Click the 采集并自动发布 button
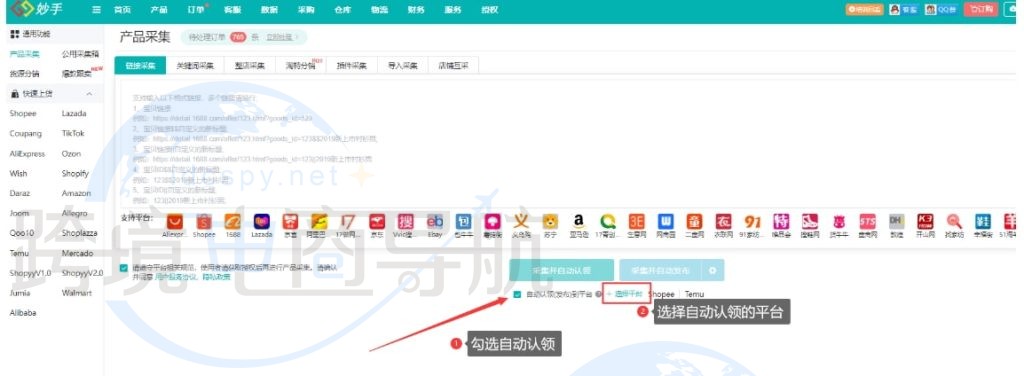This screenshot has width=1024, height=376. point(661,270)
